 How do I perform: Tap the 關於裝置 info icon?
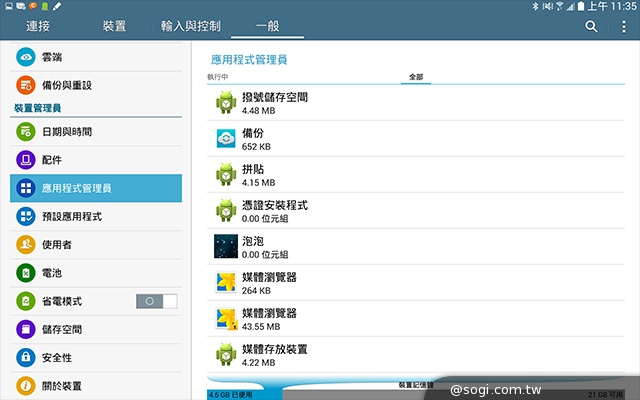pyautogui.click(x=26, y=386)
